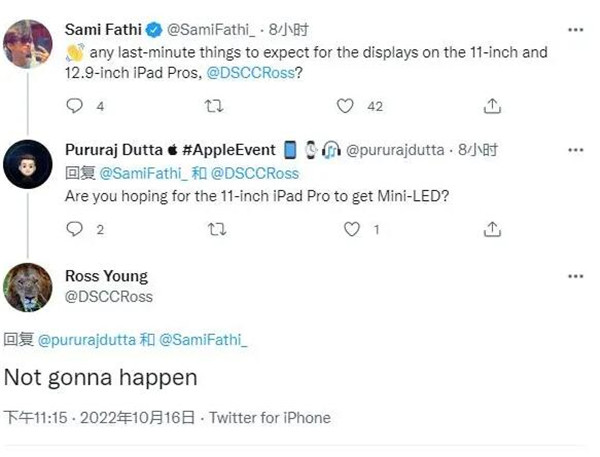Image resolution: width=600 pixels, height=457 pixels.
Task: Open the Twitter for iPhone source link
Action: pyautogui.click(x=270, y=417)
